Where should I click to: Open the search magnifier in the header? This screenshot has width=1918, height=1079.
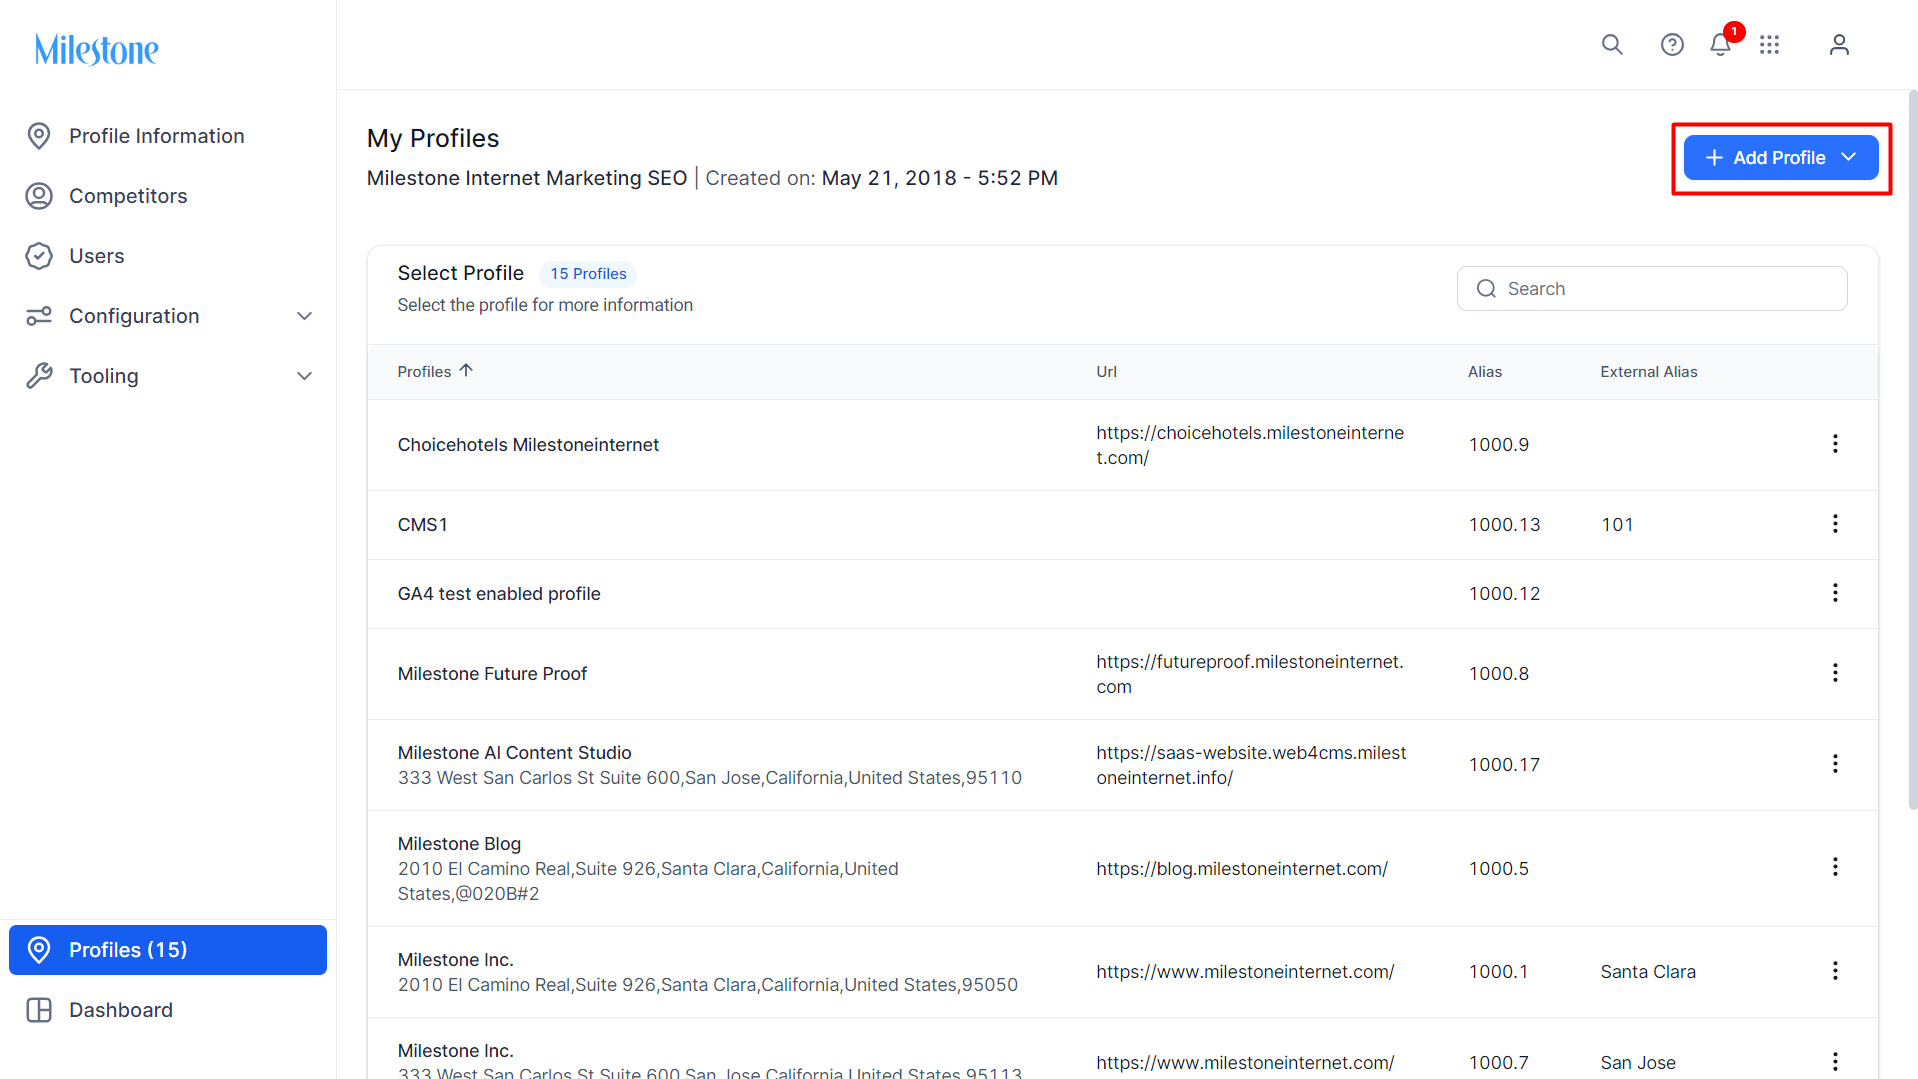click(x=1612, y=44)
